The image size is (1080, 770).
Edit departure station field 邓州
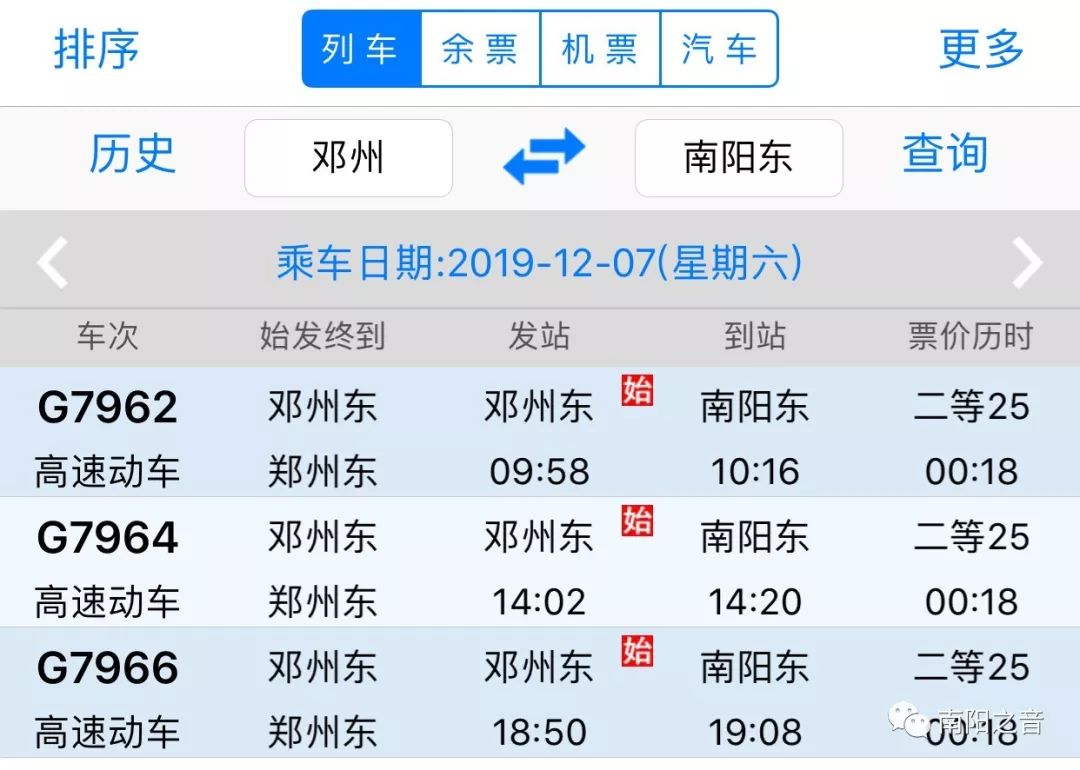click(348, 158)
